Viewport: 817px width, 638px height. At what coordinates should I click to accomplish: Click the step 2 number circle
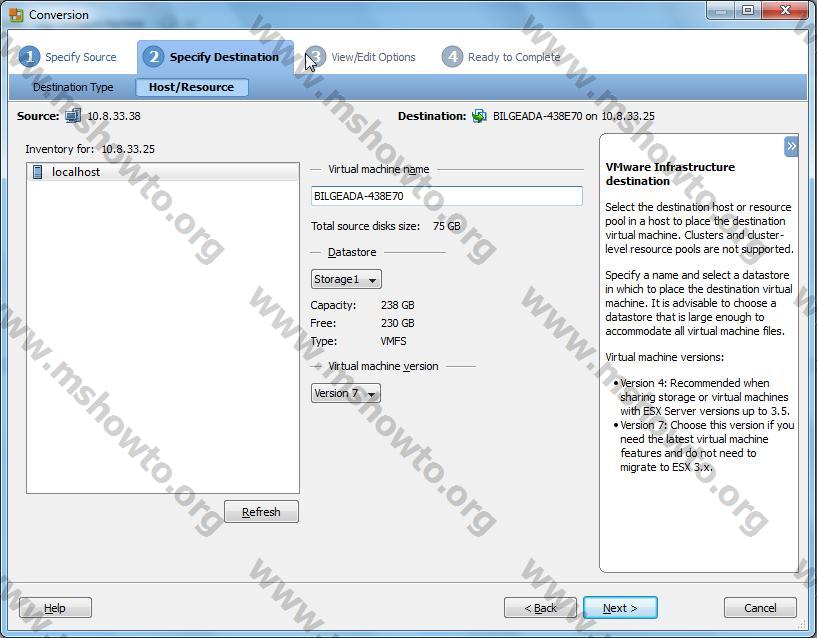pyautogui.click(x=154, y=57)
